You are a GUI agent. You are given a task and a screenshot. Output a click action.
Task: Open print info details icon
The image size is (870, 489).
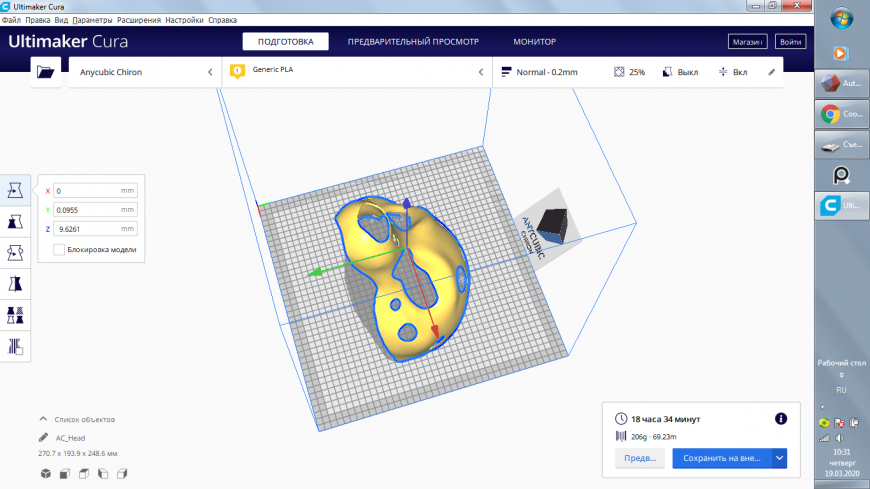pyautogui.click(x=781, y=419)
